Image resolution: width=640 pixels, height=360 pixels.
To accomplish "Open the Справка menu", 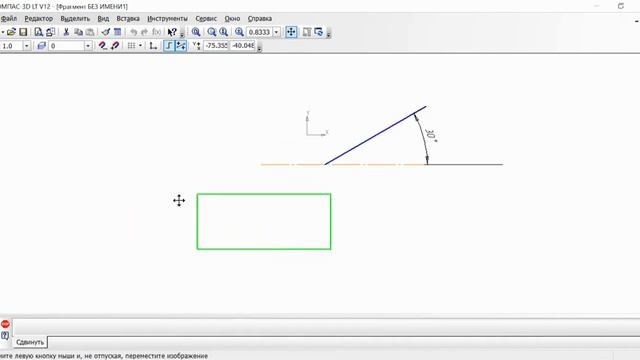I will [x=260, y=18].
